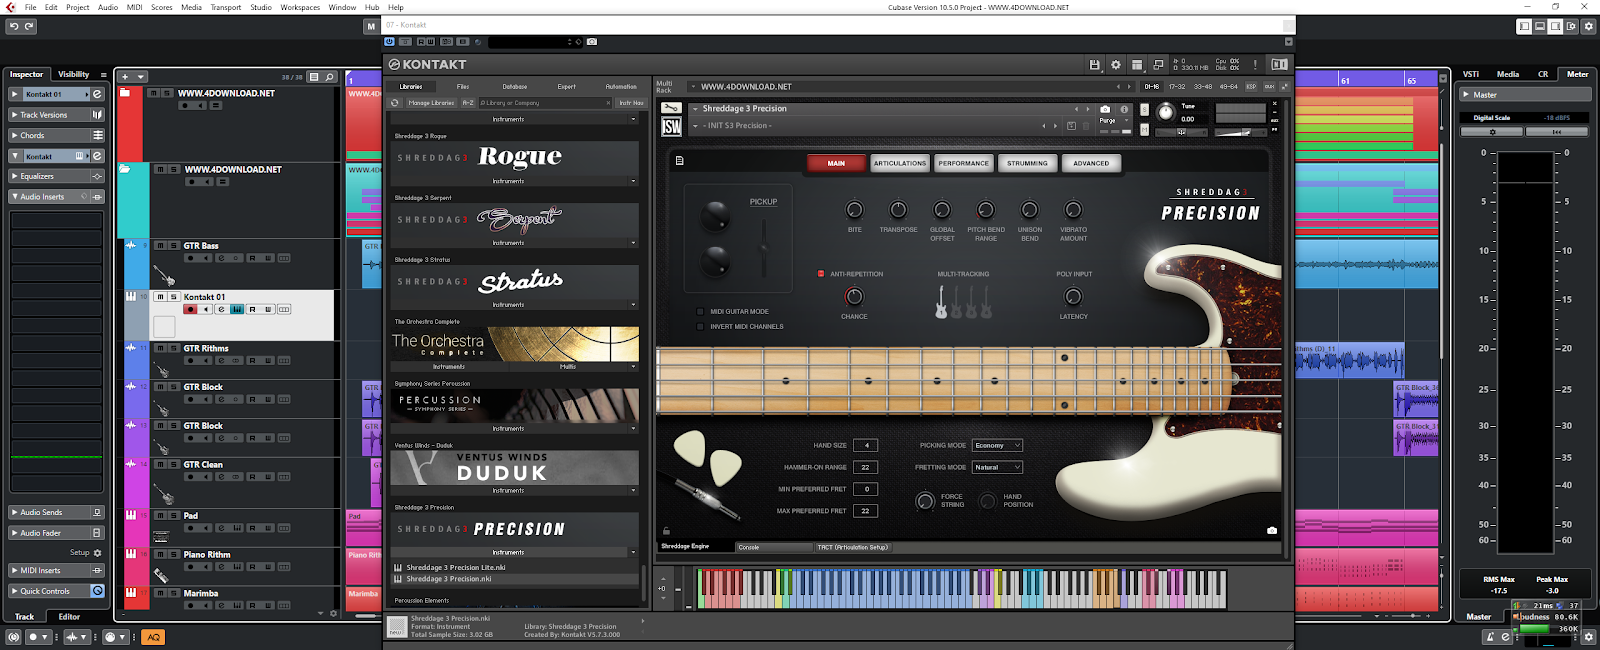
Task: Open Purge dropdown menu
Action: point(1112,121)
